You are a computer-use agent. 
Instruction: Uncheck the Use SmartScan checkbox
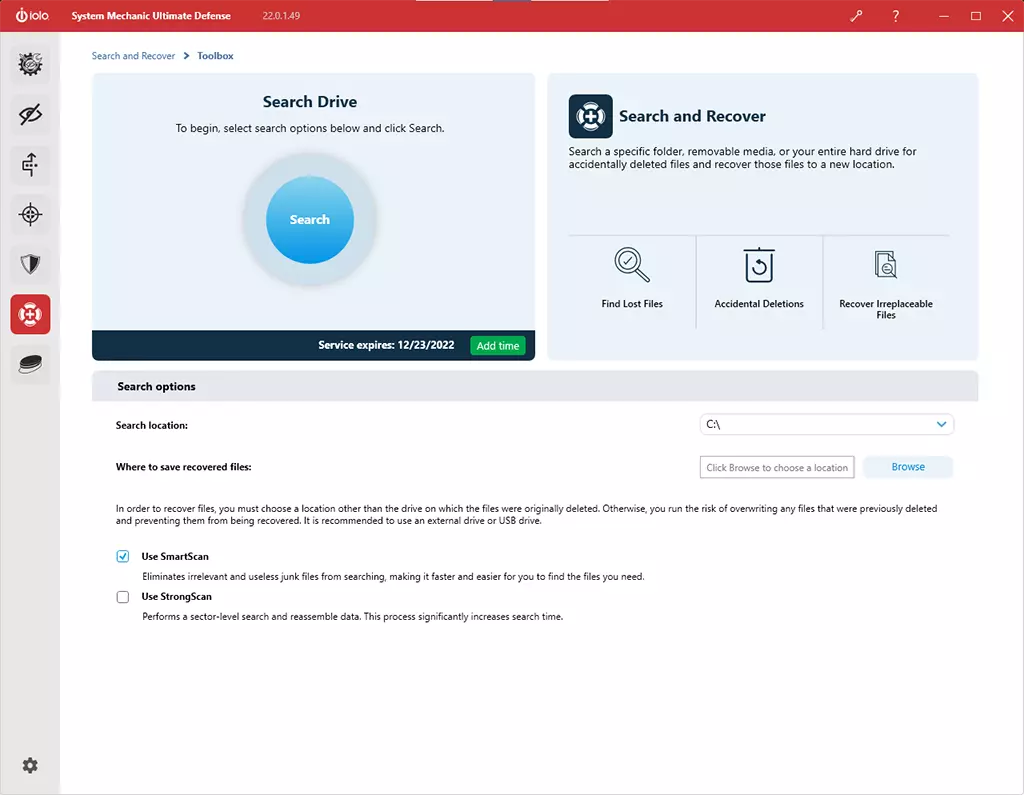tap(123, 556)
